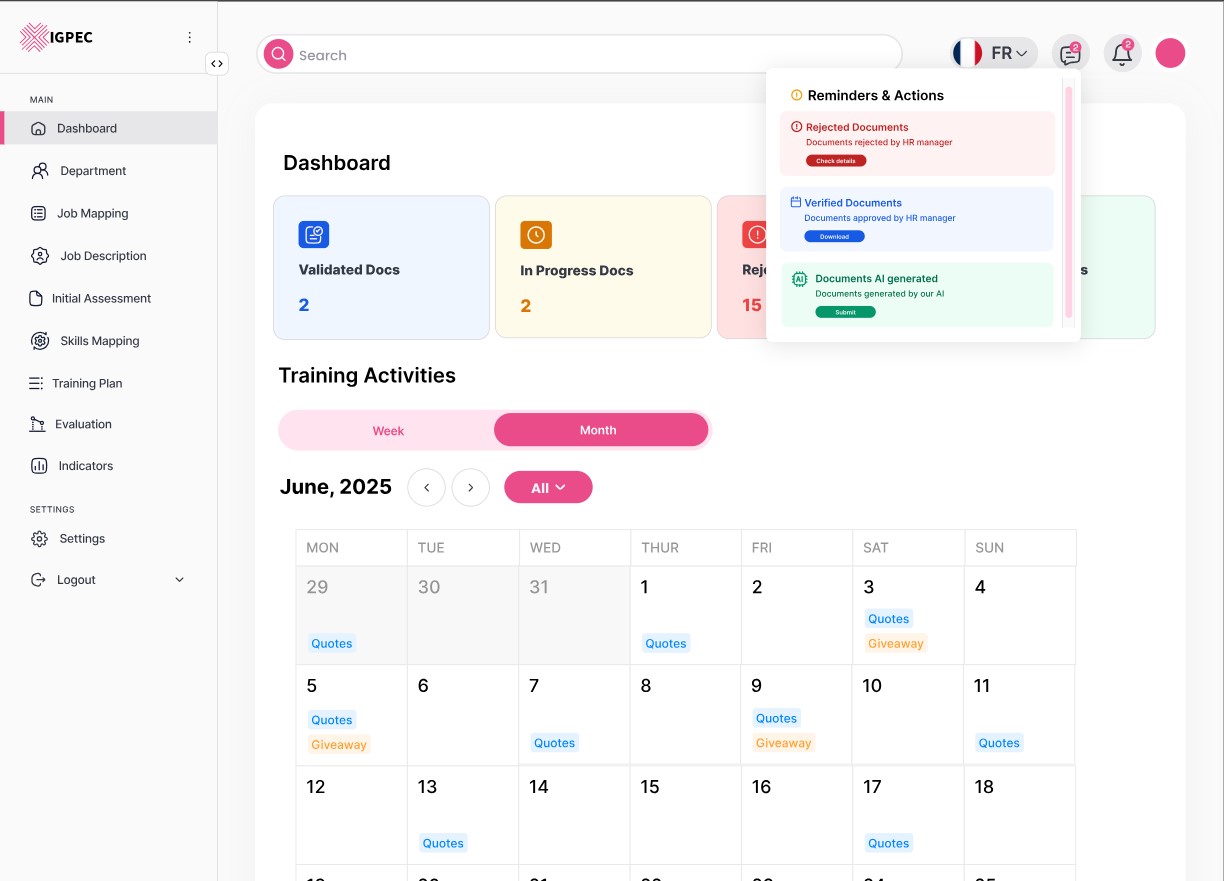Open Job Mapping in sidebar

pyautogui.click(x=92, y=213)
